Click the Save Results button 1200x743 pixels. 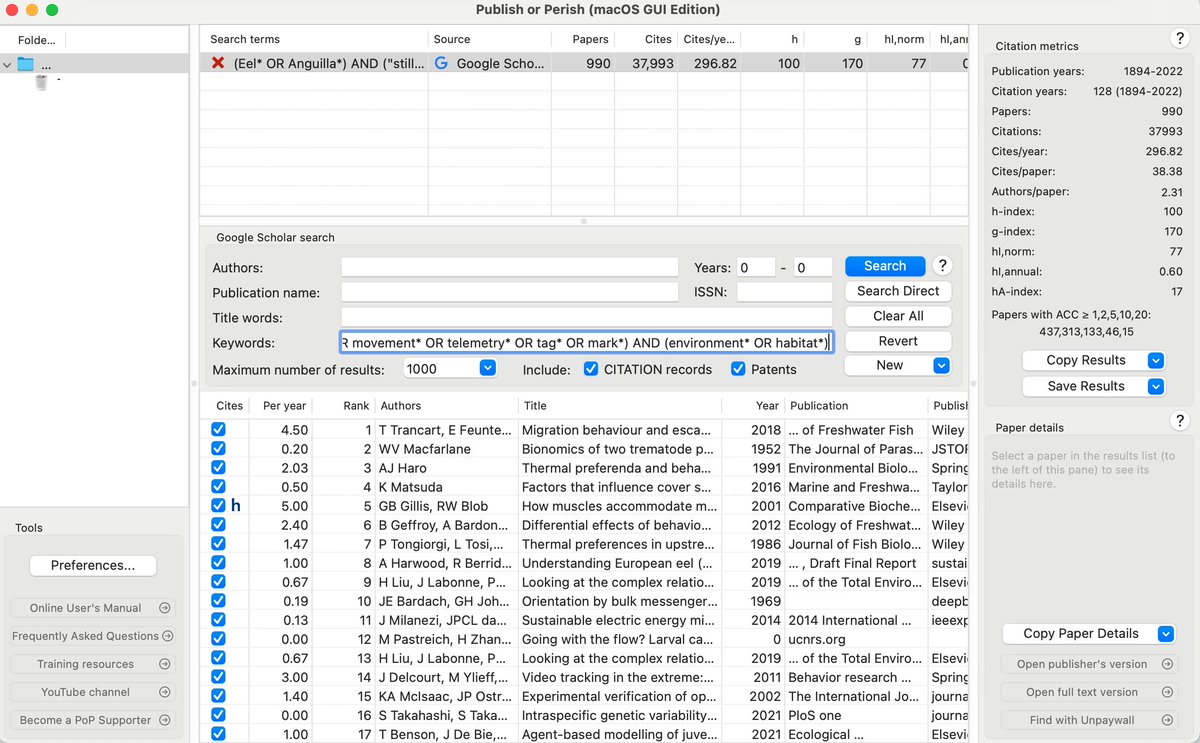pos(1086,386)
